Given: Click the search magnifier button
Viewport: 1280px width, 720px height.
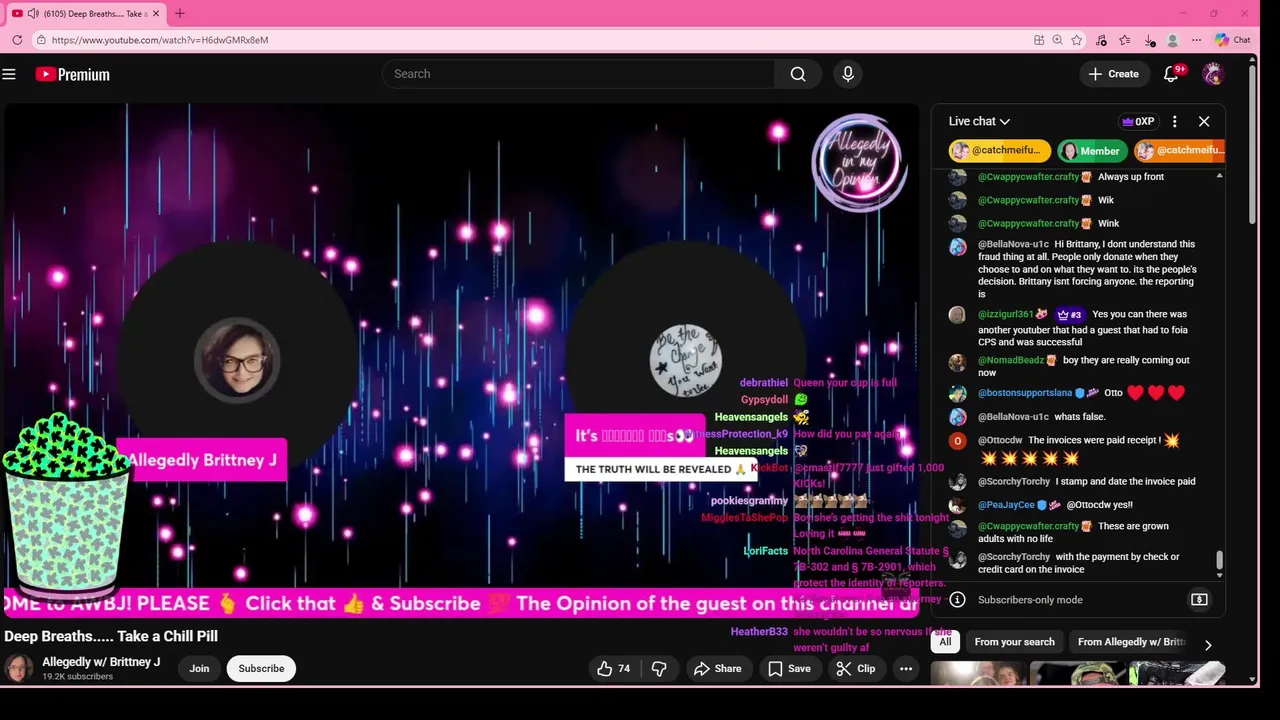Looking at the screenshot, I should tap(798, 74).
